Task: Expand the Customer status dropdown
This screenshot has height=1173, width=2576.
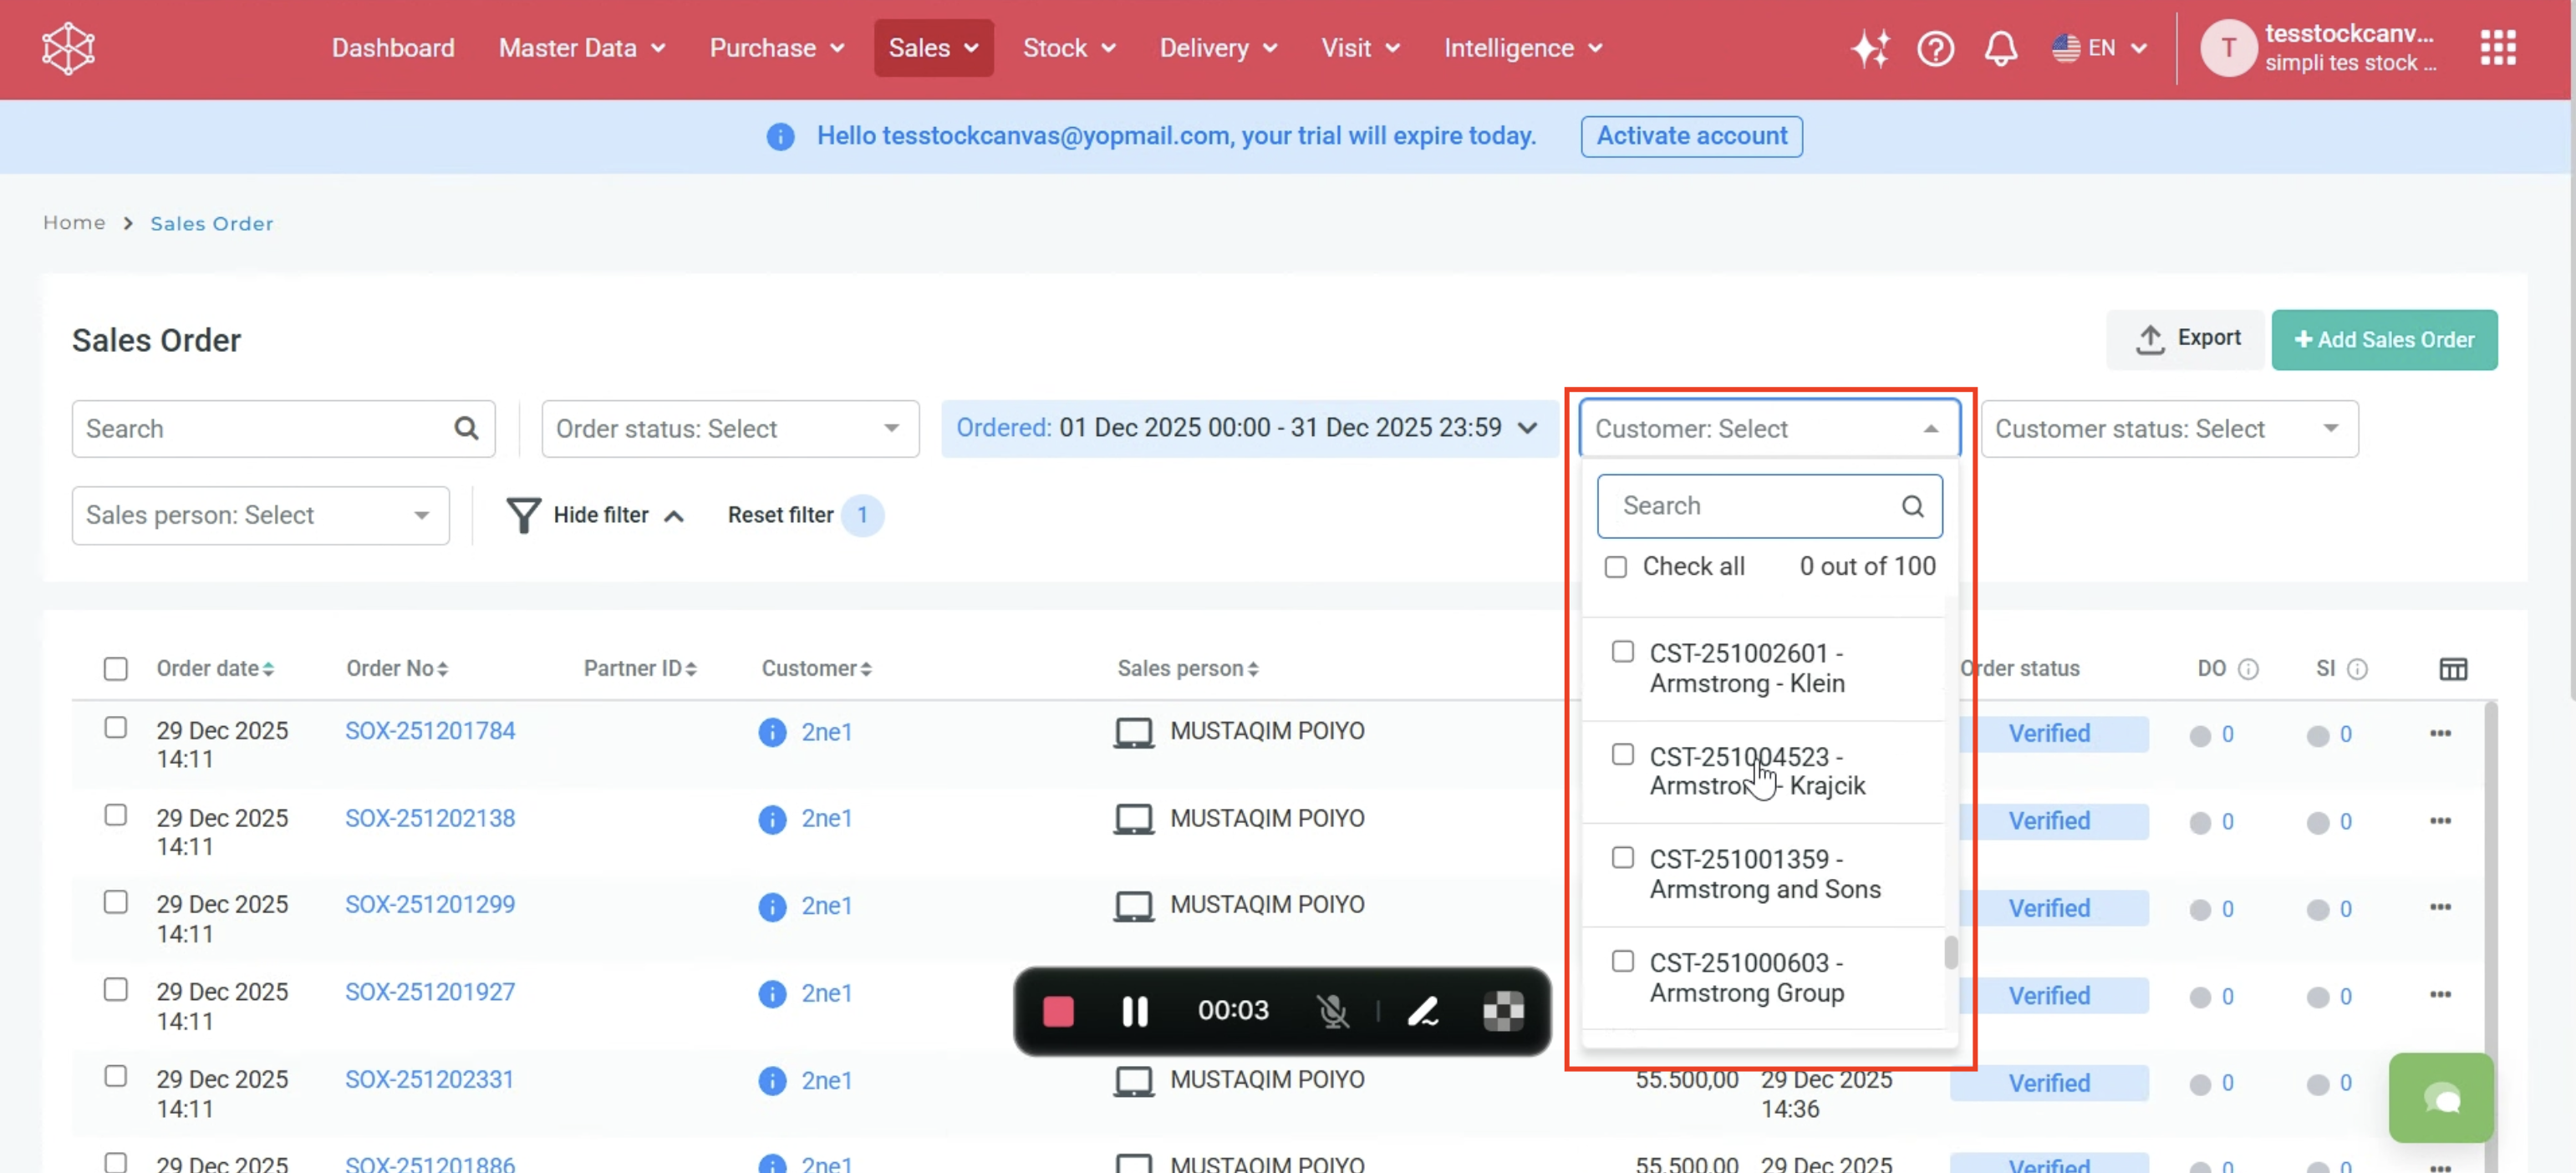Action: point(2168,429)
